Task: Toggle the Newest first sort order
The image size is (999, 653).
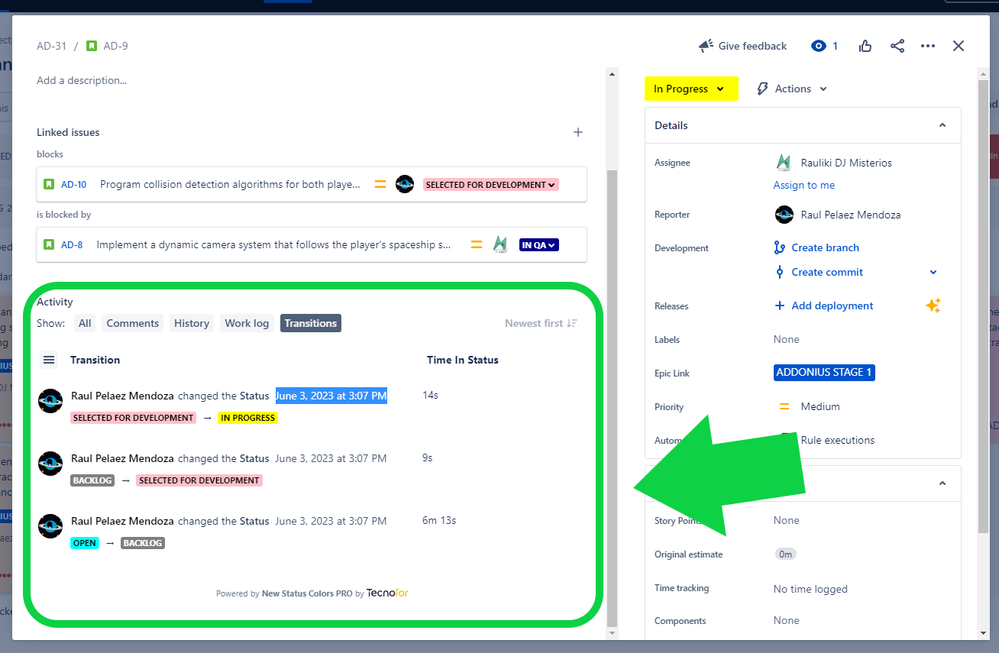Action: (x=540, y=323)
